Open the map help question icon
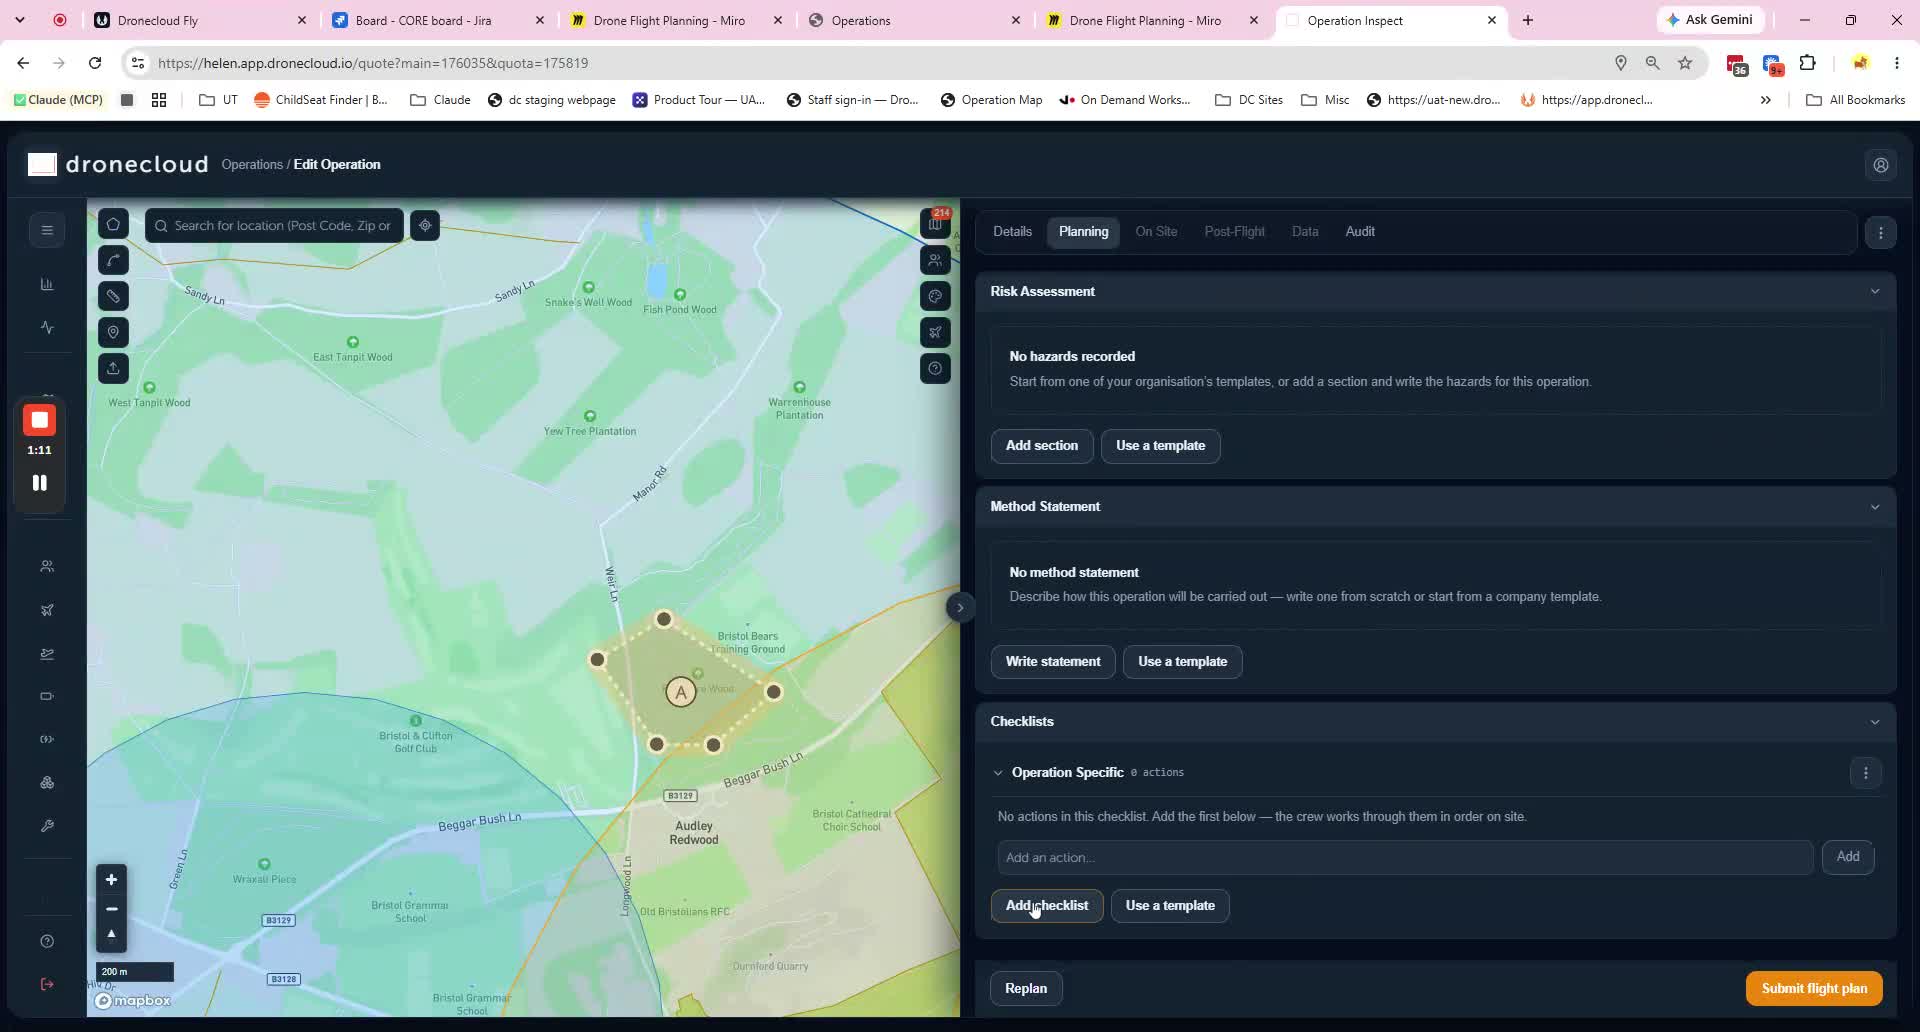The width and height of the screenshot is (1920, 1032). point(935,368)
